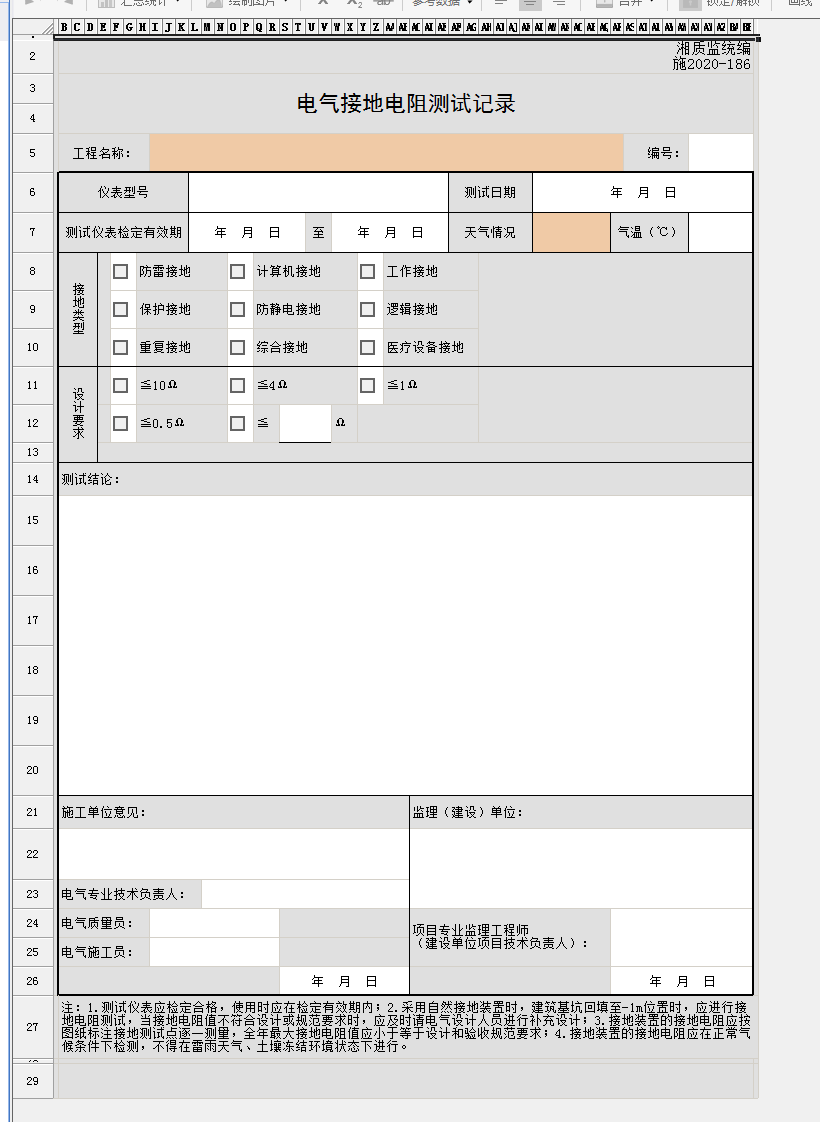The width and height of the screenshot is (820, 1122).
Task: Select the validity end date after 至
Action: click(x=390, y=233)
